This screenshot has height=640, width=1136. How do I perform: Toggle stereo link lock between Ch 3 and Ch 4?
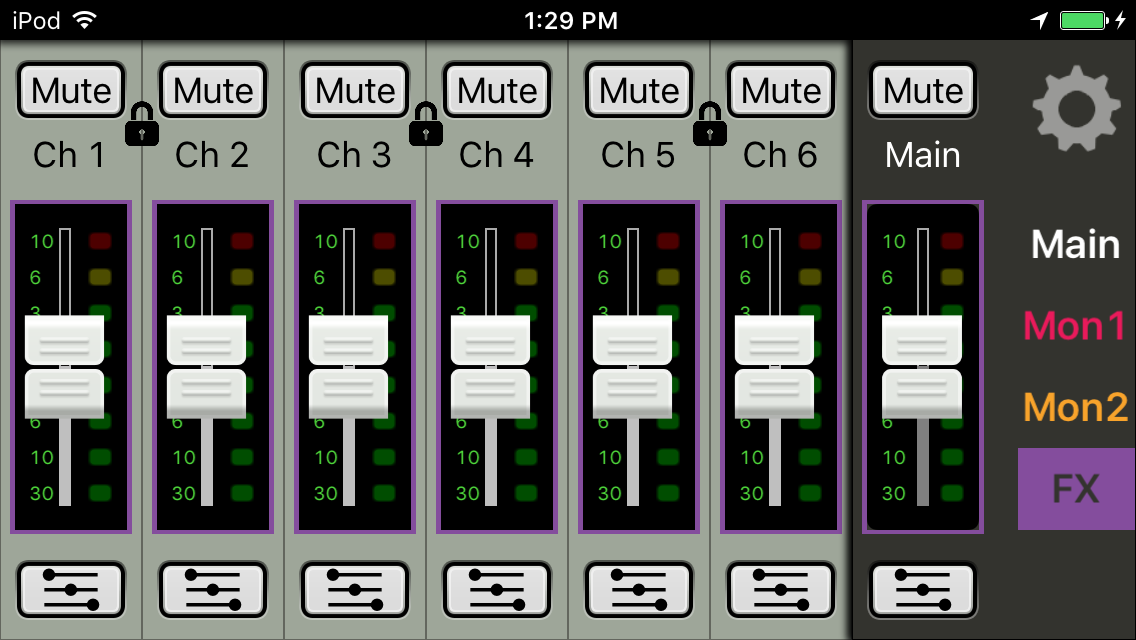(x=426, y=125)
